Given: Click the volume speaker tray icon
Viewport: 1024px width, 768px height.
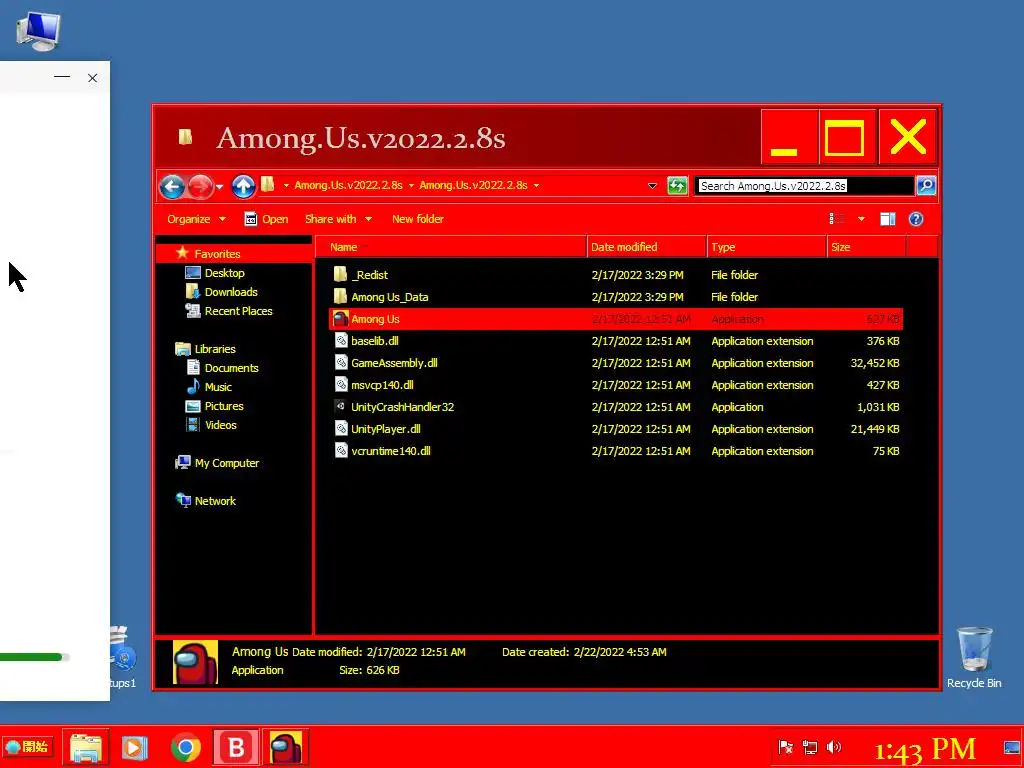Looking at the screenshot, I should point(834,747).
